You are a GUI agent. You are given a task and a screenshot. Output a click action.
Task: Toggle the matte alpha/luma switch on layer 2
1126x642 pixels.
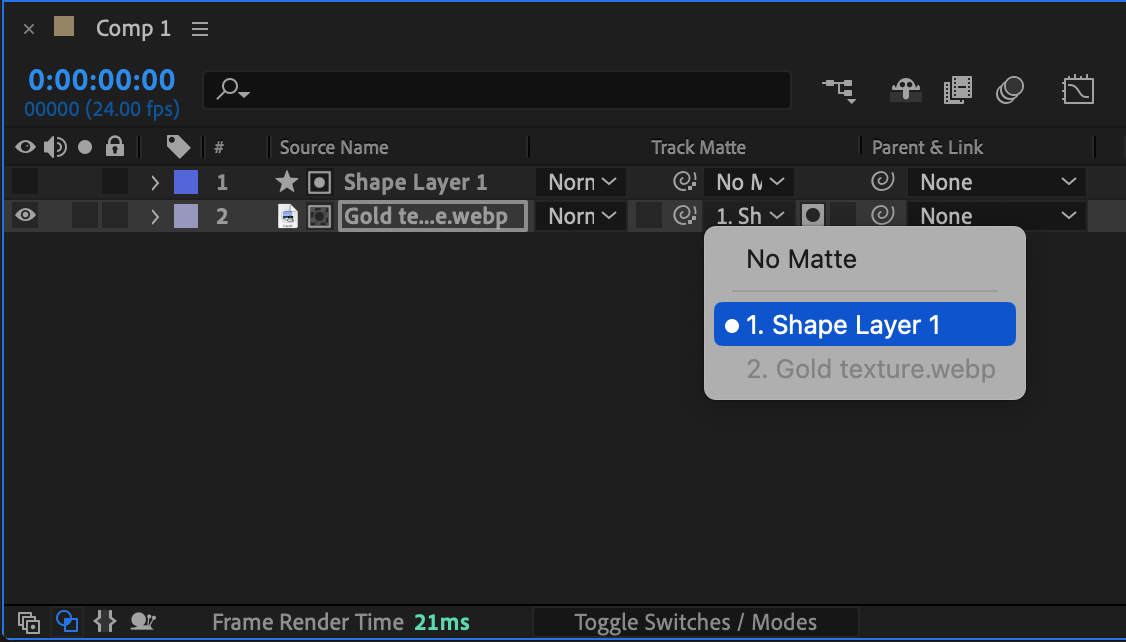coord(813,216)
